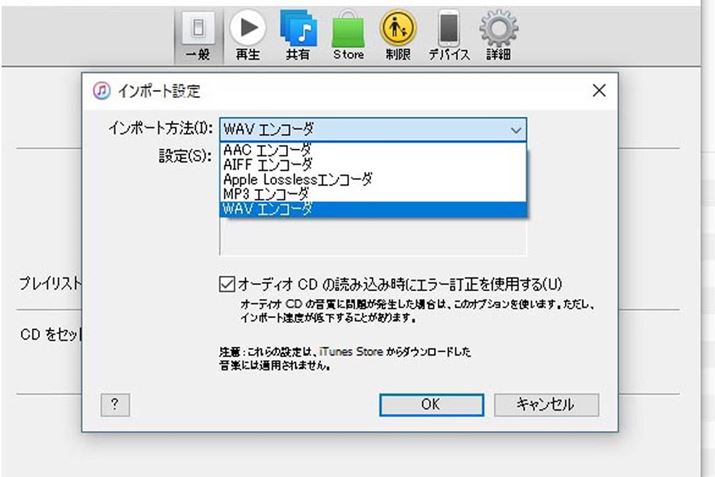Open the 共有 (Sharing) preferences tab
The image size is (715, 477).
pos(298,36)
